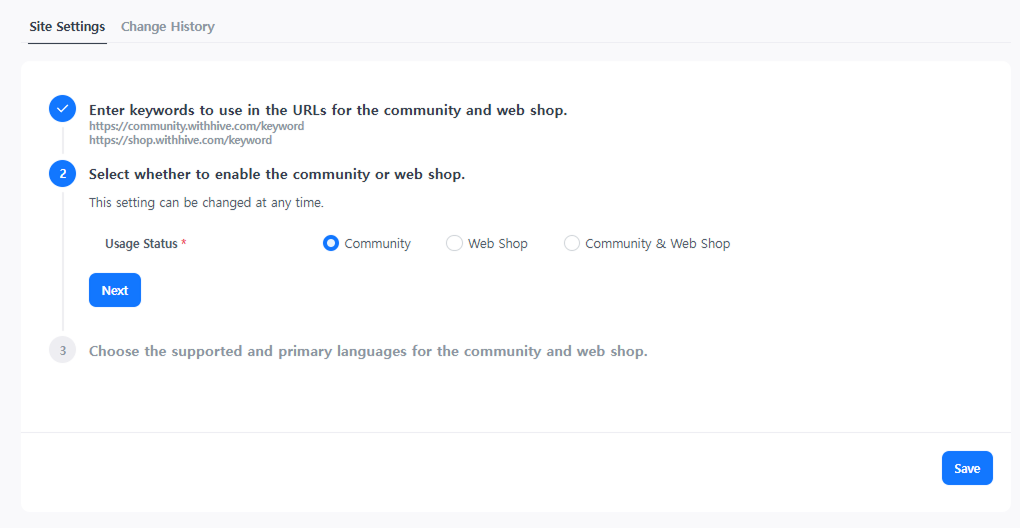Click the Community & Web Shop label text
Screen dimensions: 1020x528
click(658, 244)
